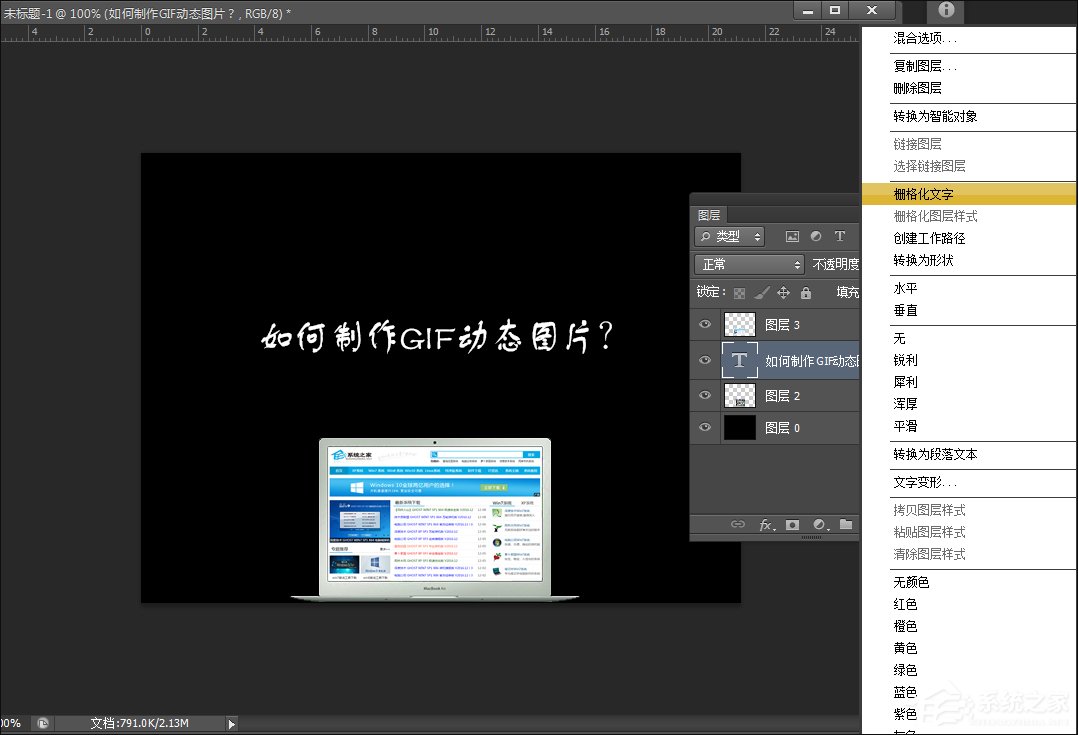Screen dimensions: 1078x735
Task: Filter layers by type using the T icon
Action: pos(840,236)
